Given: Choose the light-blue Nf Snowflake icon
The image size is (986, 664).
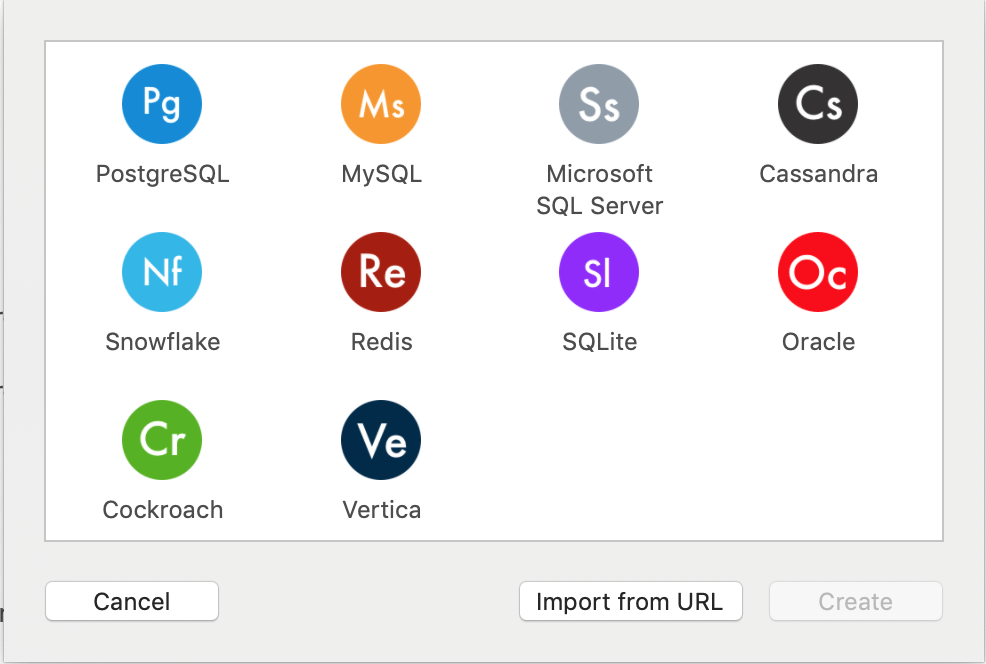Looking at the screenshot, I should pos(162,272).
